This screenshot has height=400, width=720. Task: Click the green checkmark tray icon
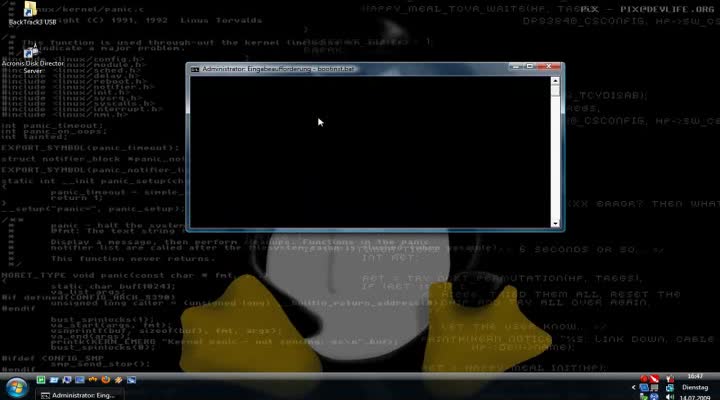click(x=644, y=396)
